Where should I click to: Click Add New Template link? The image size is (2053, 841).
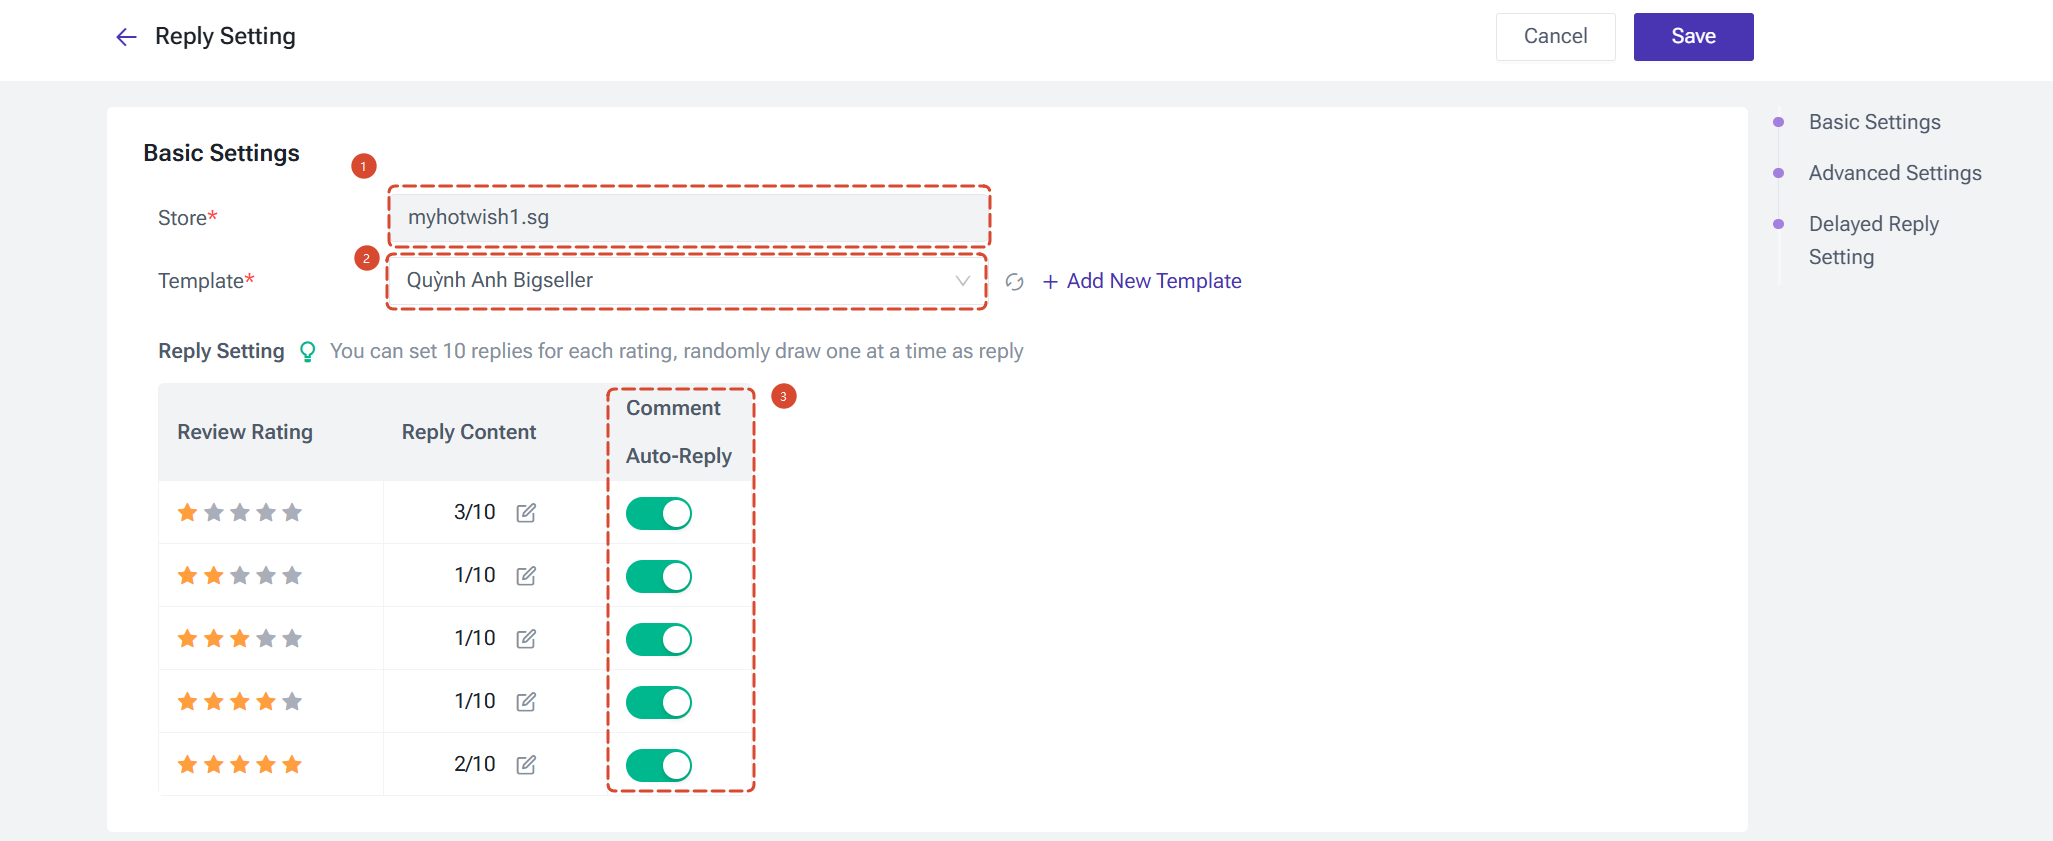coord(1142,282)
